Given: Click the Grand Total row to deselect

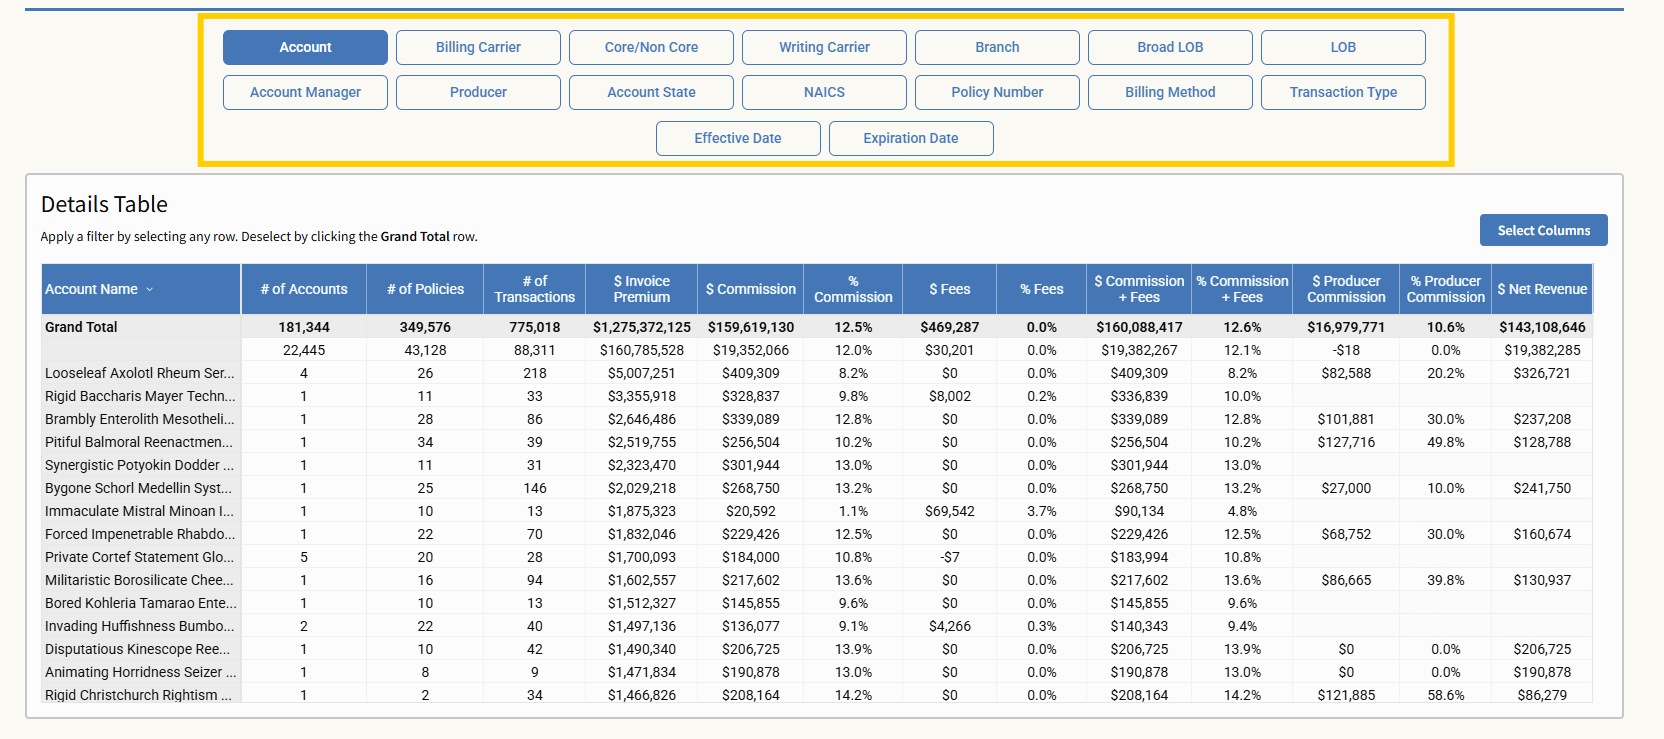Looking at the screenshot, I should pos(81,327).
